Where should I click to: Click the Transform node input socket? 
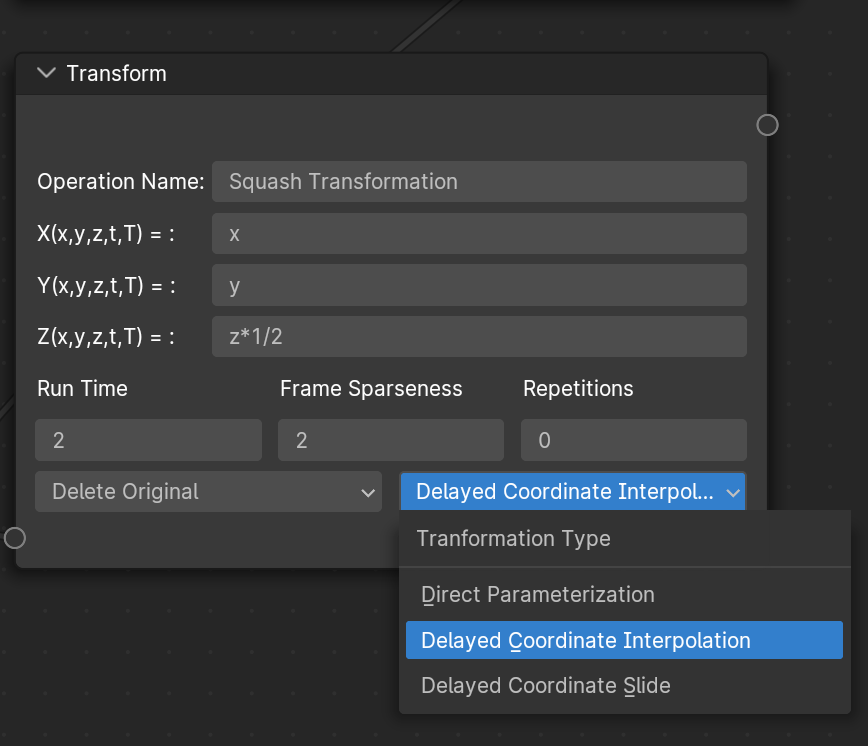(15, 538)
